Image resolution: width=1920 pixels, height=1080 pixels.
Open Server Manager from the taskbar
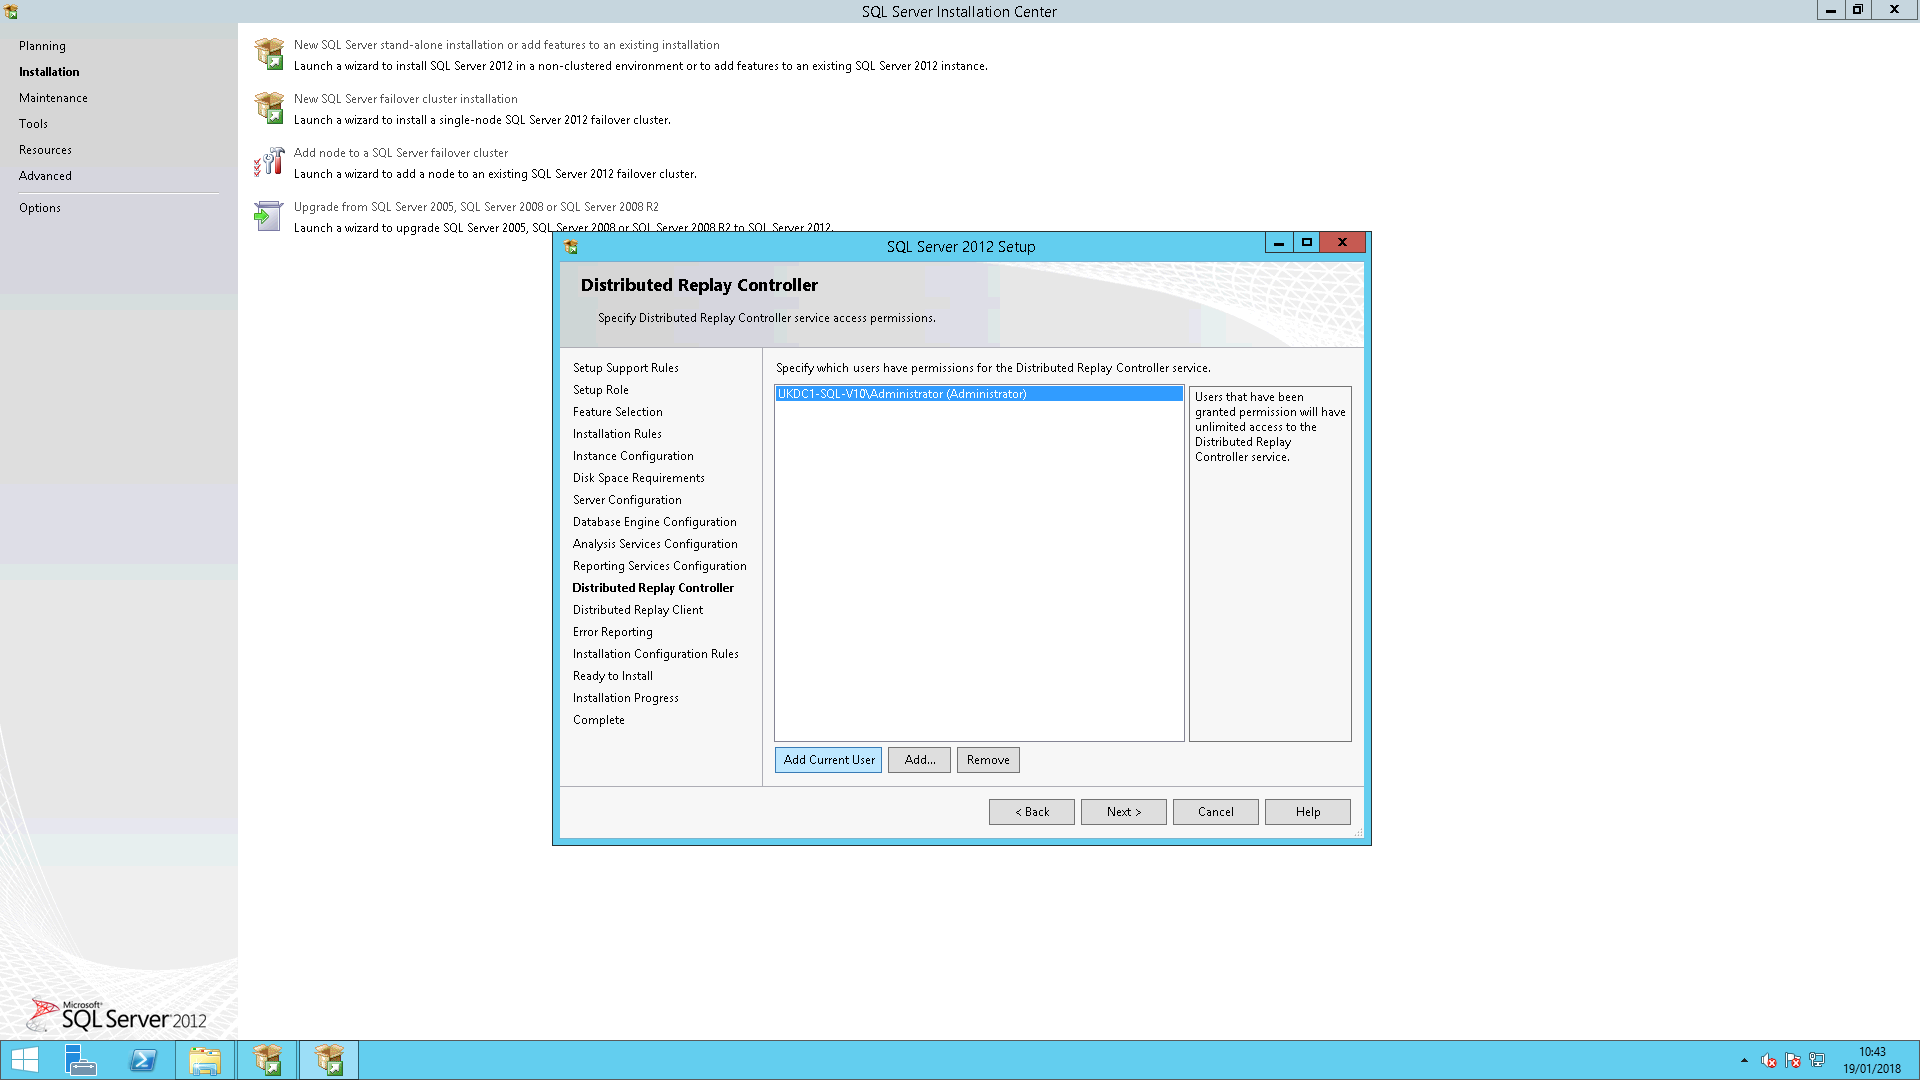(80, 1060)
